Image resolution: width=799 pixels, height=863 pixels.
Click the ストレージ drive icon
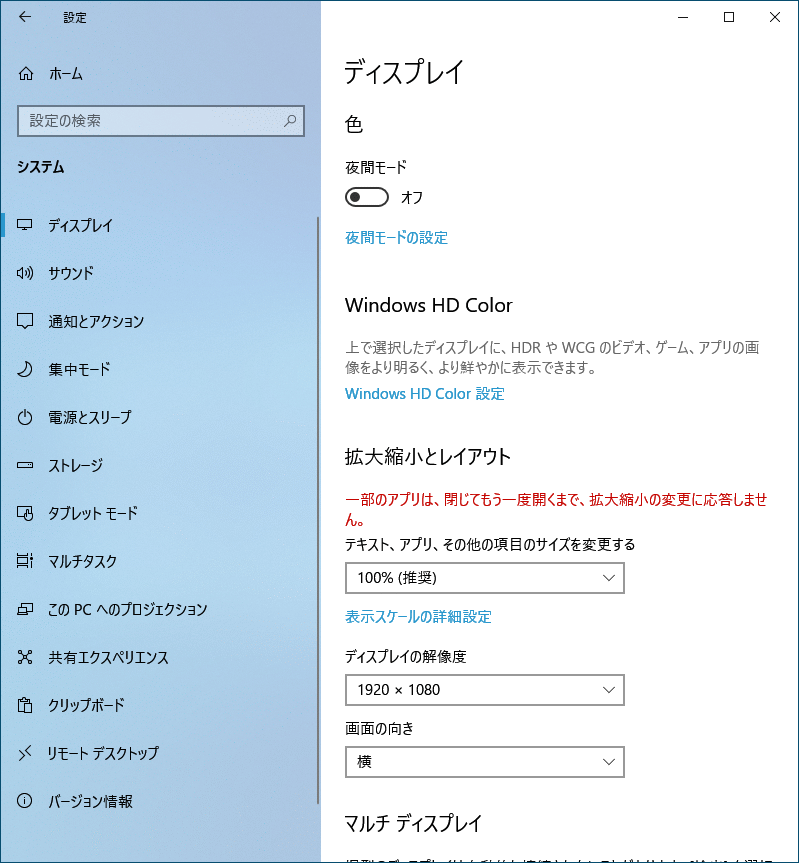tap(25, 465)
